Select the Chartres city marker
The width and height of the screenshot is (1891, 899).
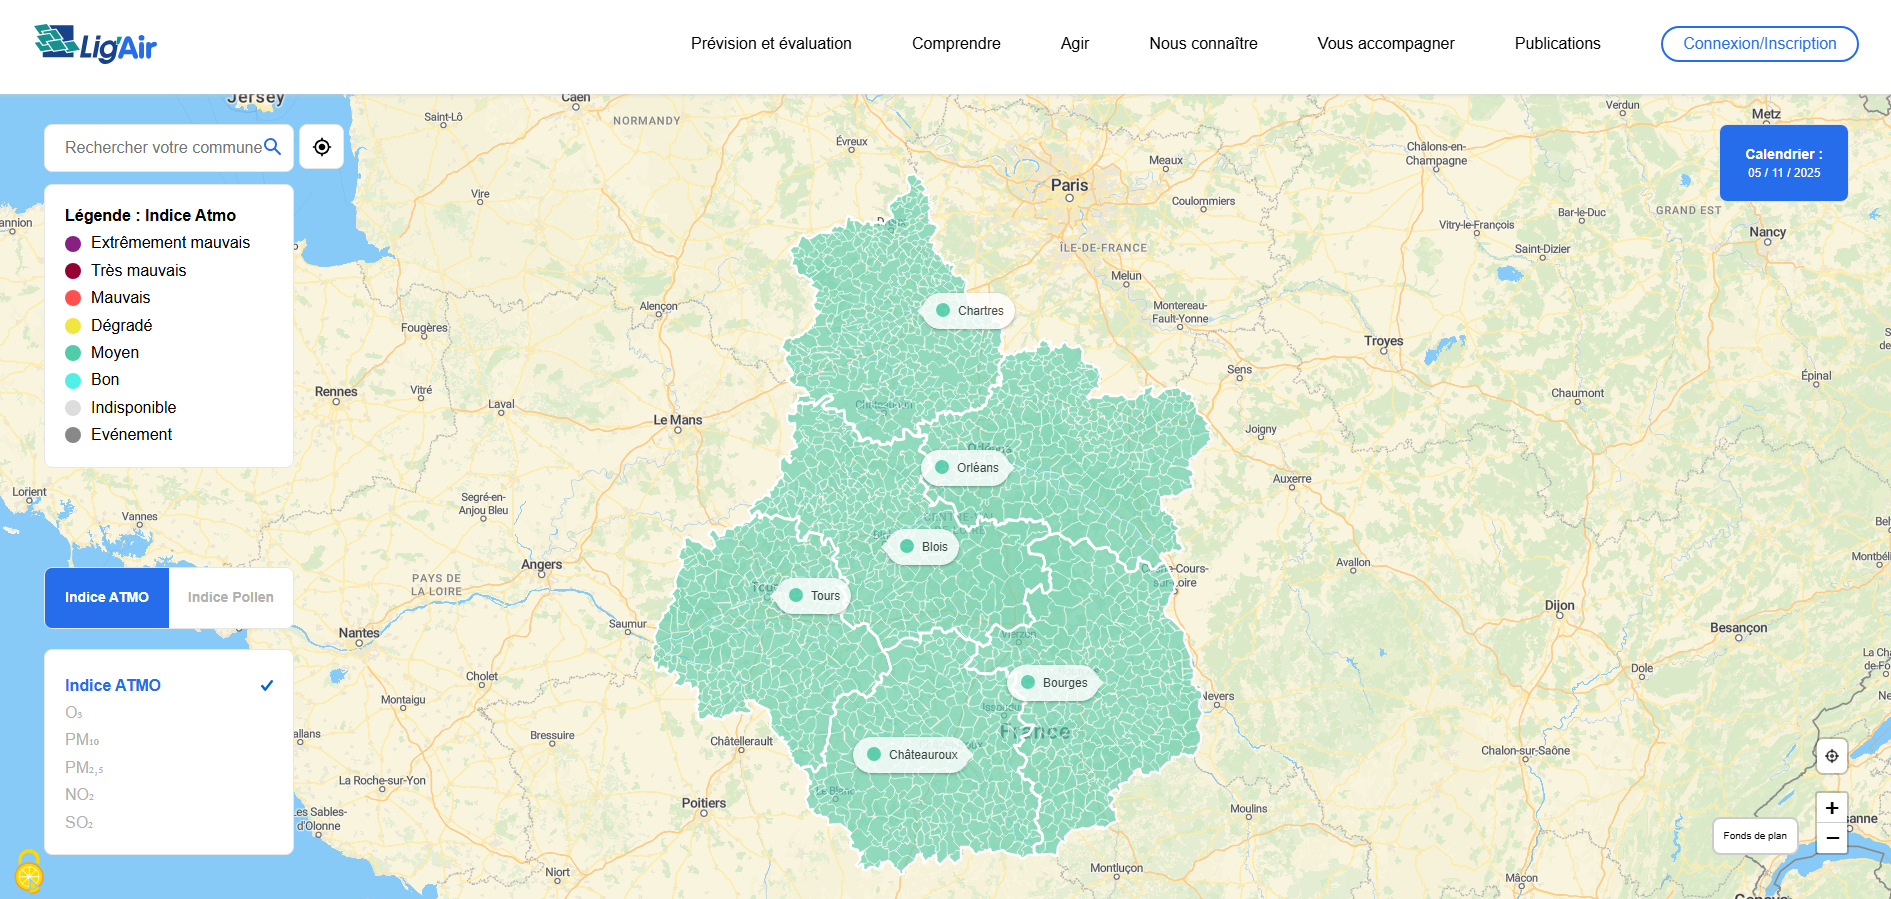pyautogui.click(x=968, y=311)
